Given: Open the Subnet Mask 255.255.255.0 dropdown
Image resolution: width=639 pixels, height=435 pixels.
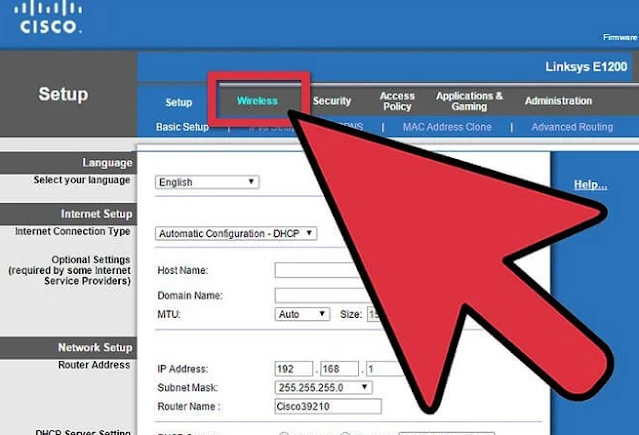Looking at the screenshot, I should click(324, 387).
